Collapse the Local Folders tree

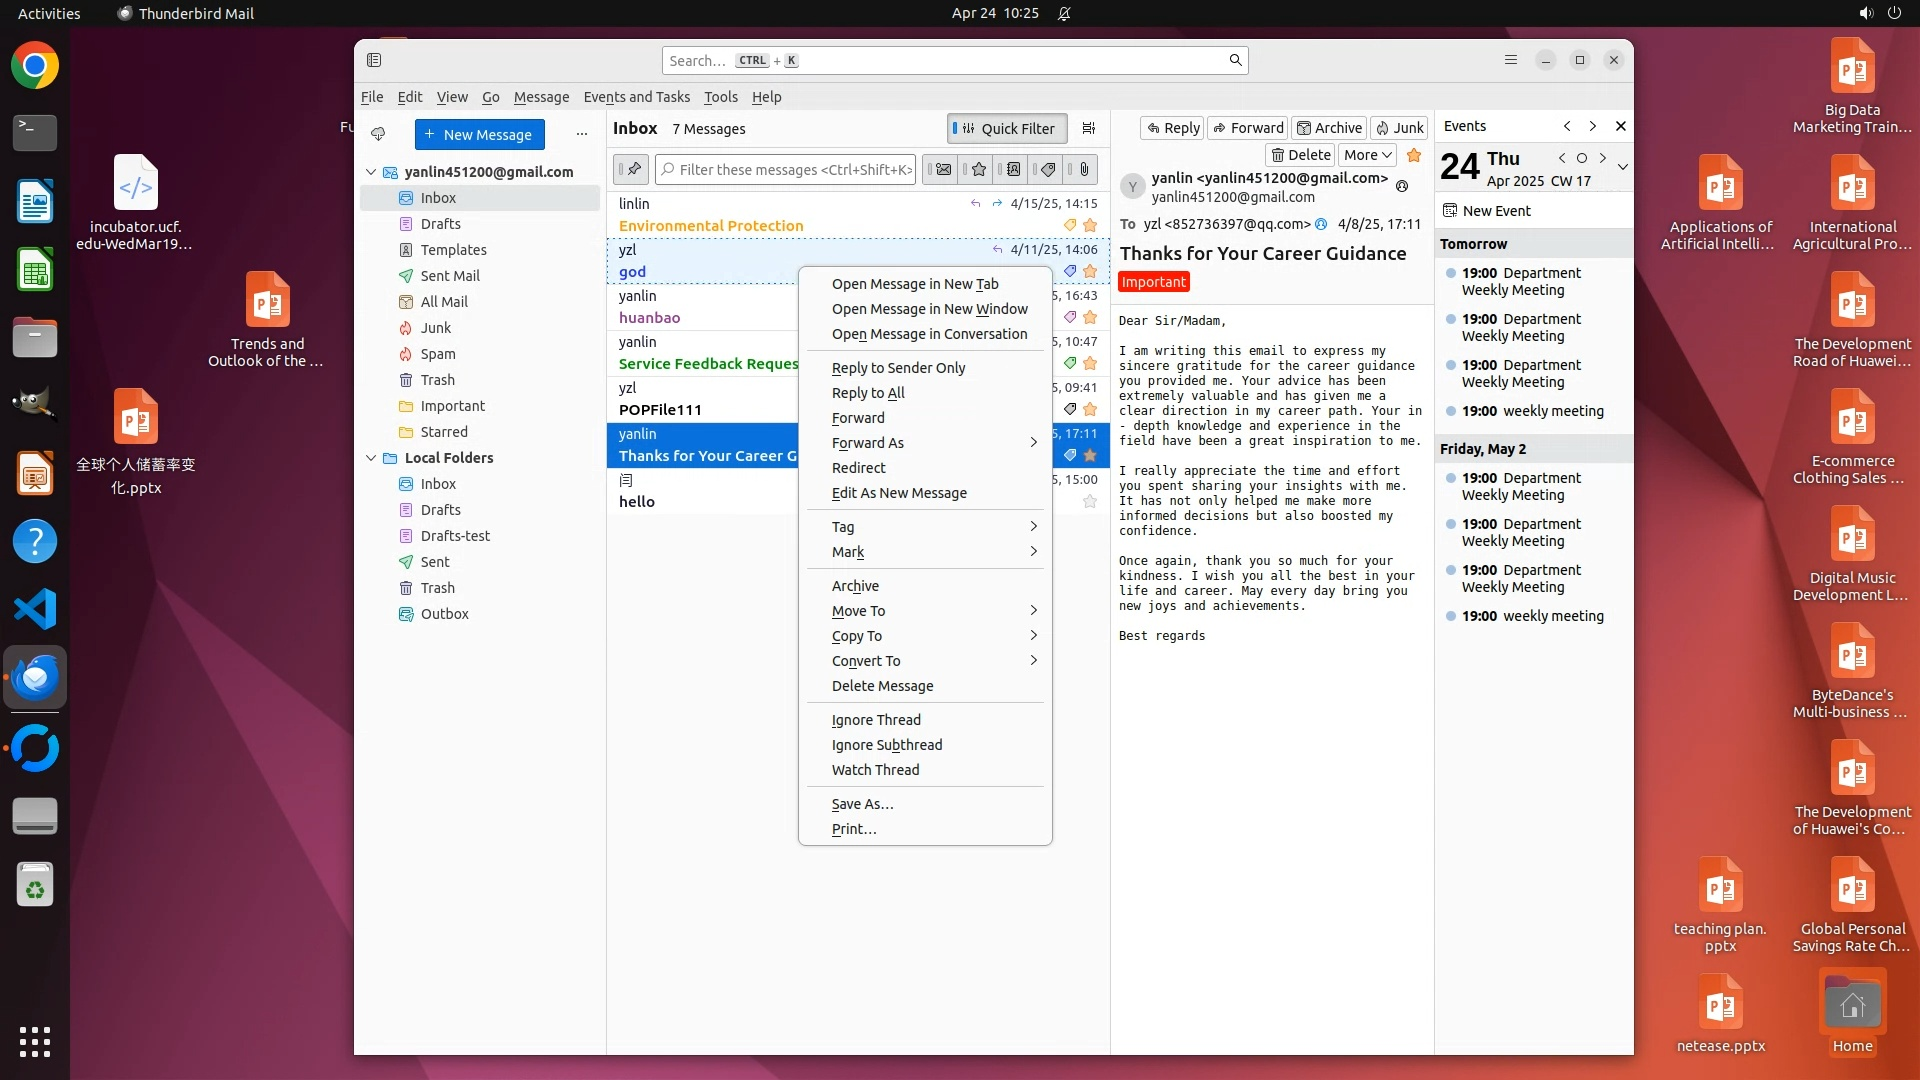(x=371, y=458)
